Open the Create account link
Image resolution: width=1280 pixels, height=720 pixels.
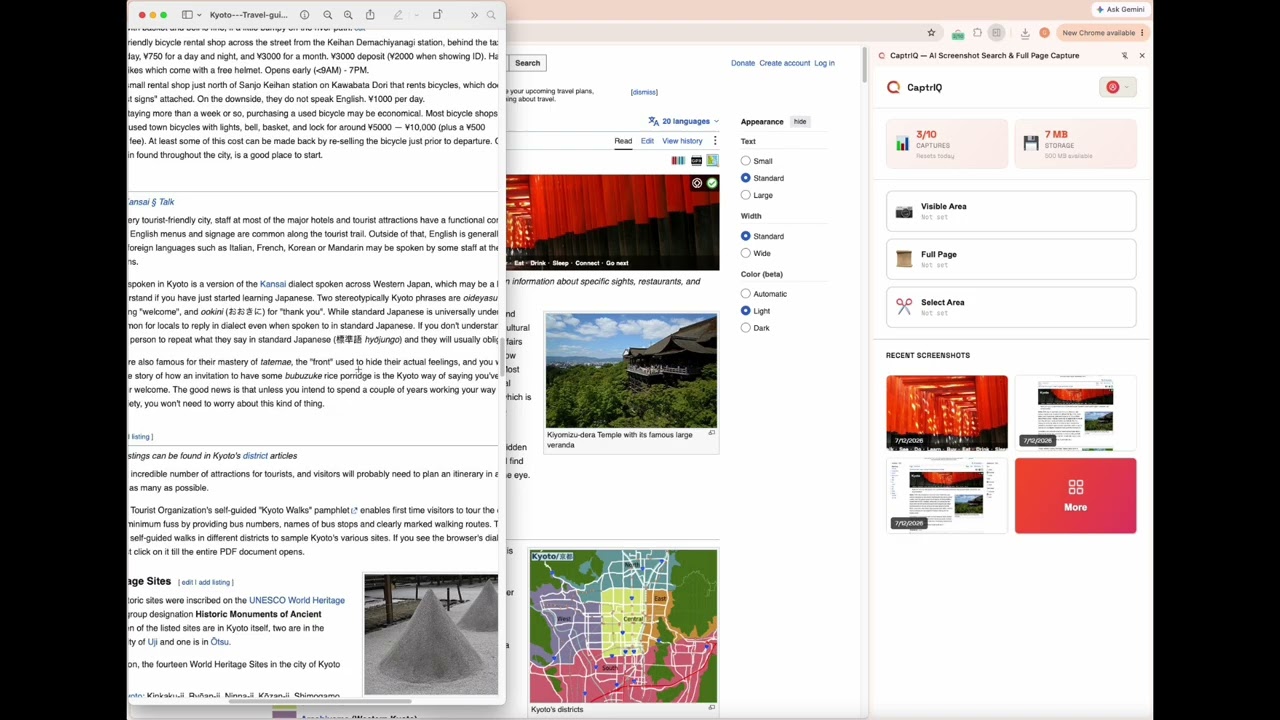784,63
